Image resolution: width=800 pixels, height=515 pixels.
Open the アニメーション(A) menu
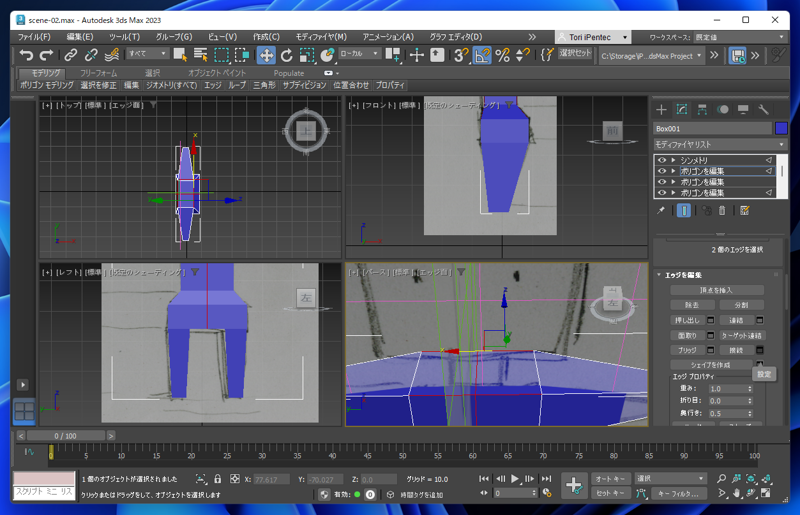[388, 37]
